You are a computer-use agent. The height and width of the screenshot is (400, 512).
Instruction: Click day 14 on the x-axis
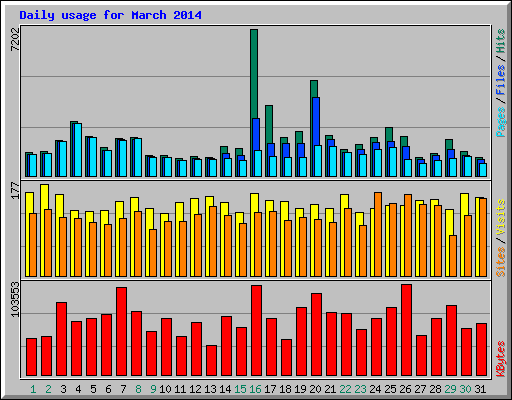[225, 389]
